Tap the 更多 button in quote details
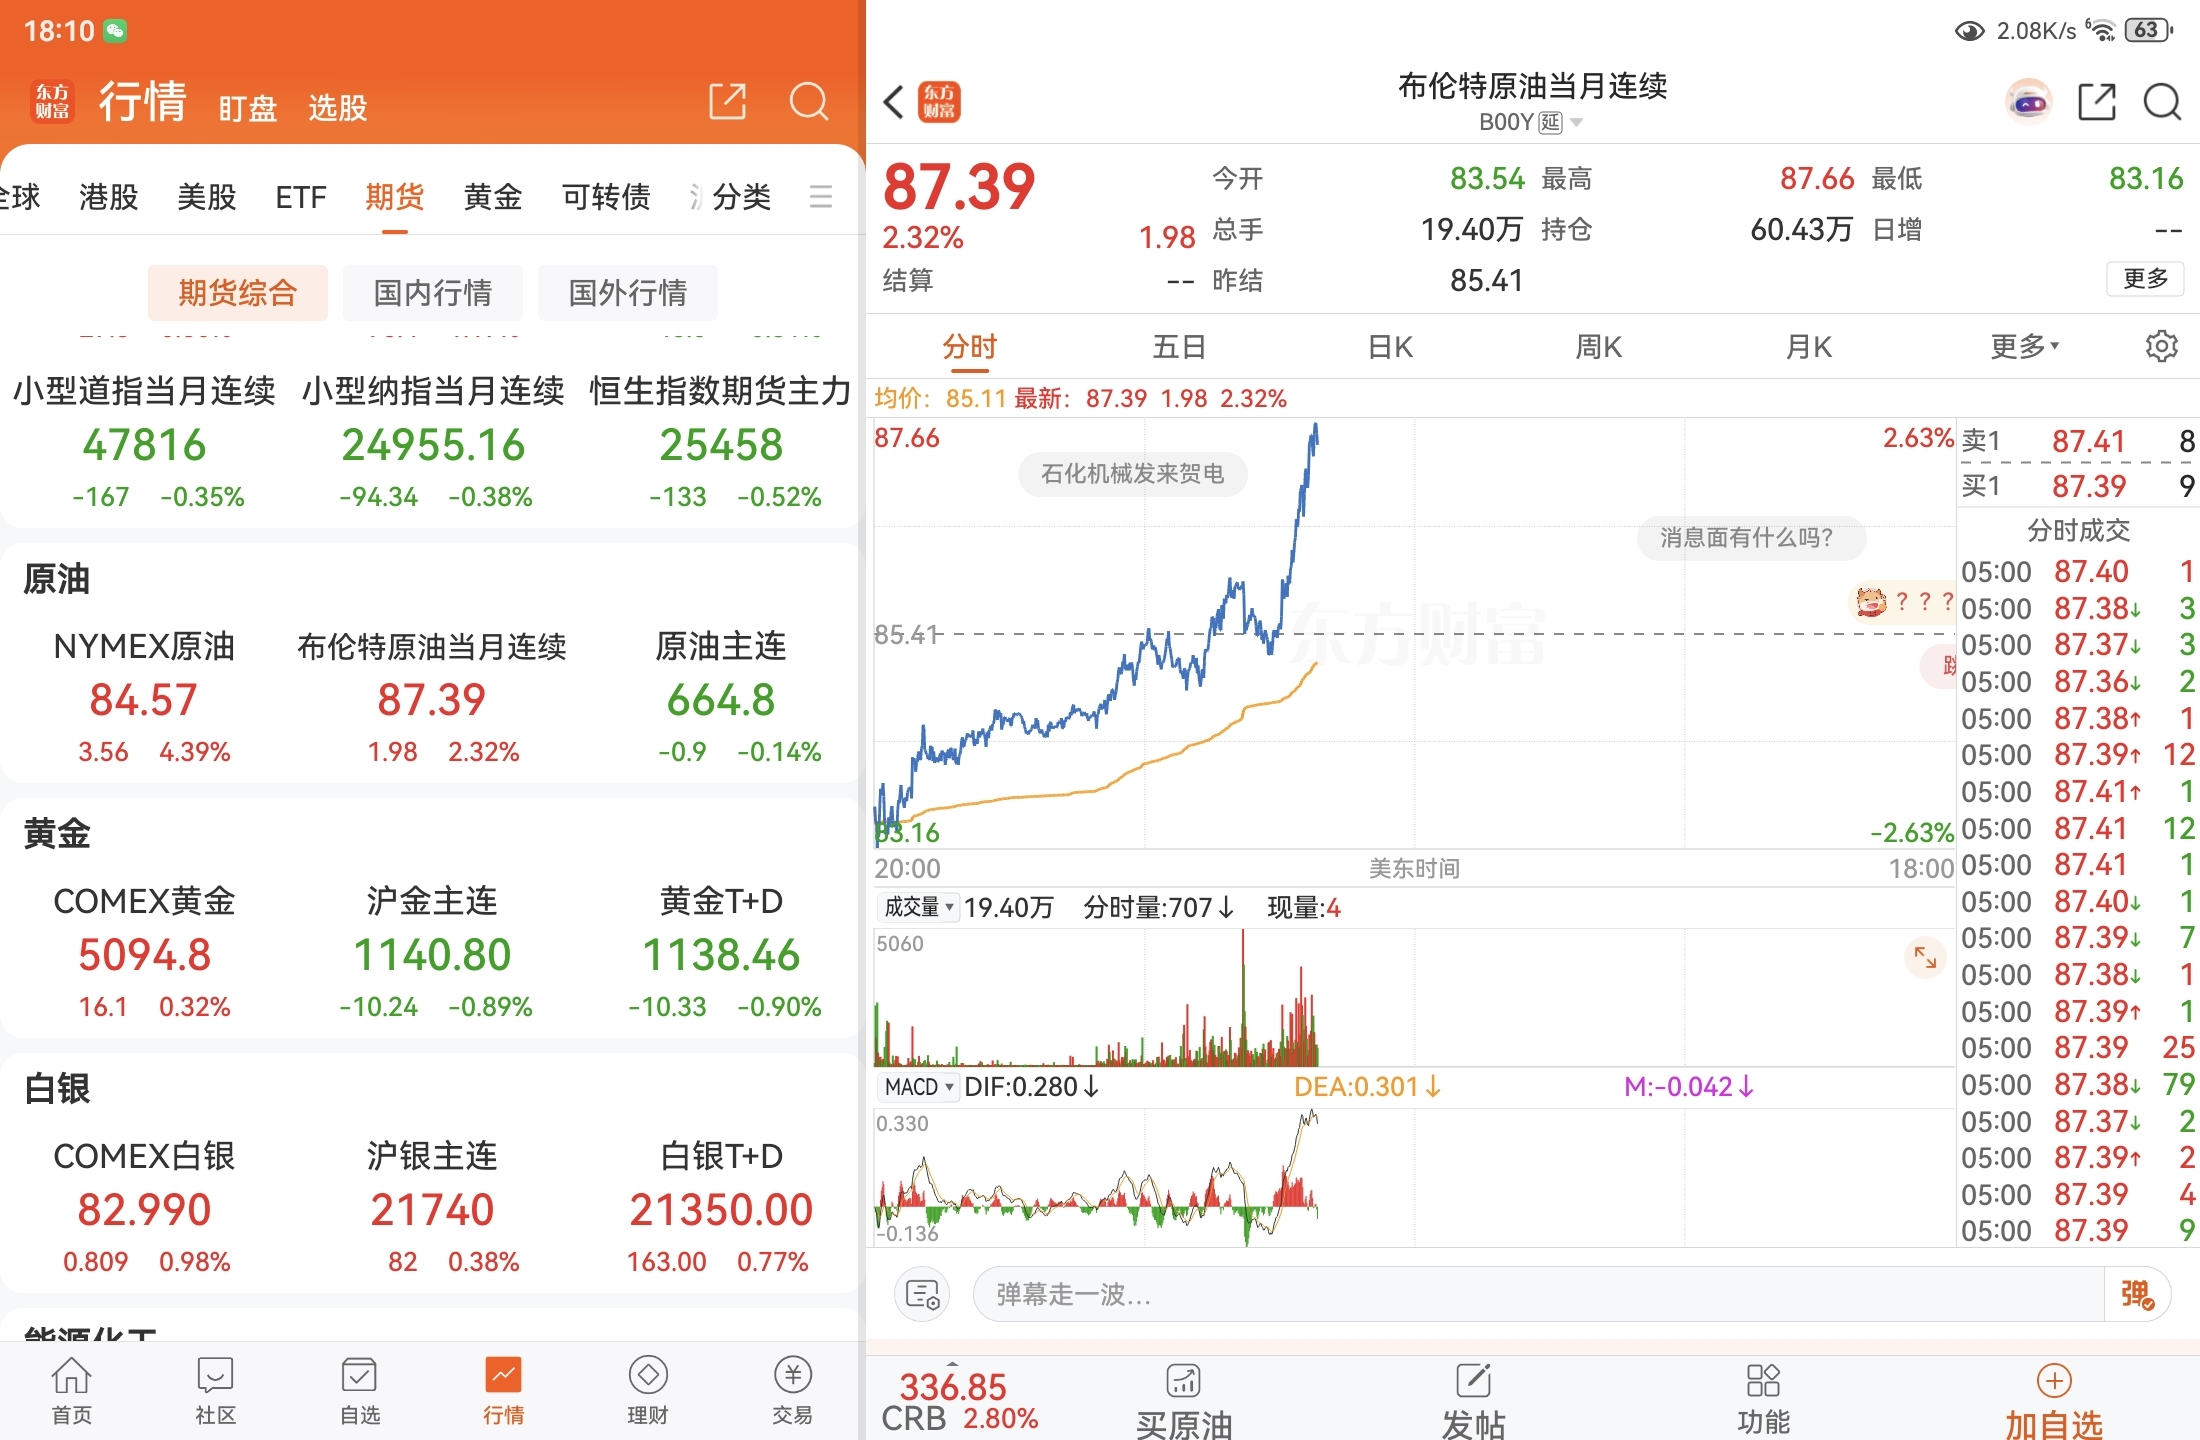This screenshot has height=1440, width=2200. (x=2145, y=278)
